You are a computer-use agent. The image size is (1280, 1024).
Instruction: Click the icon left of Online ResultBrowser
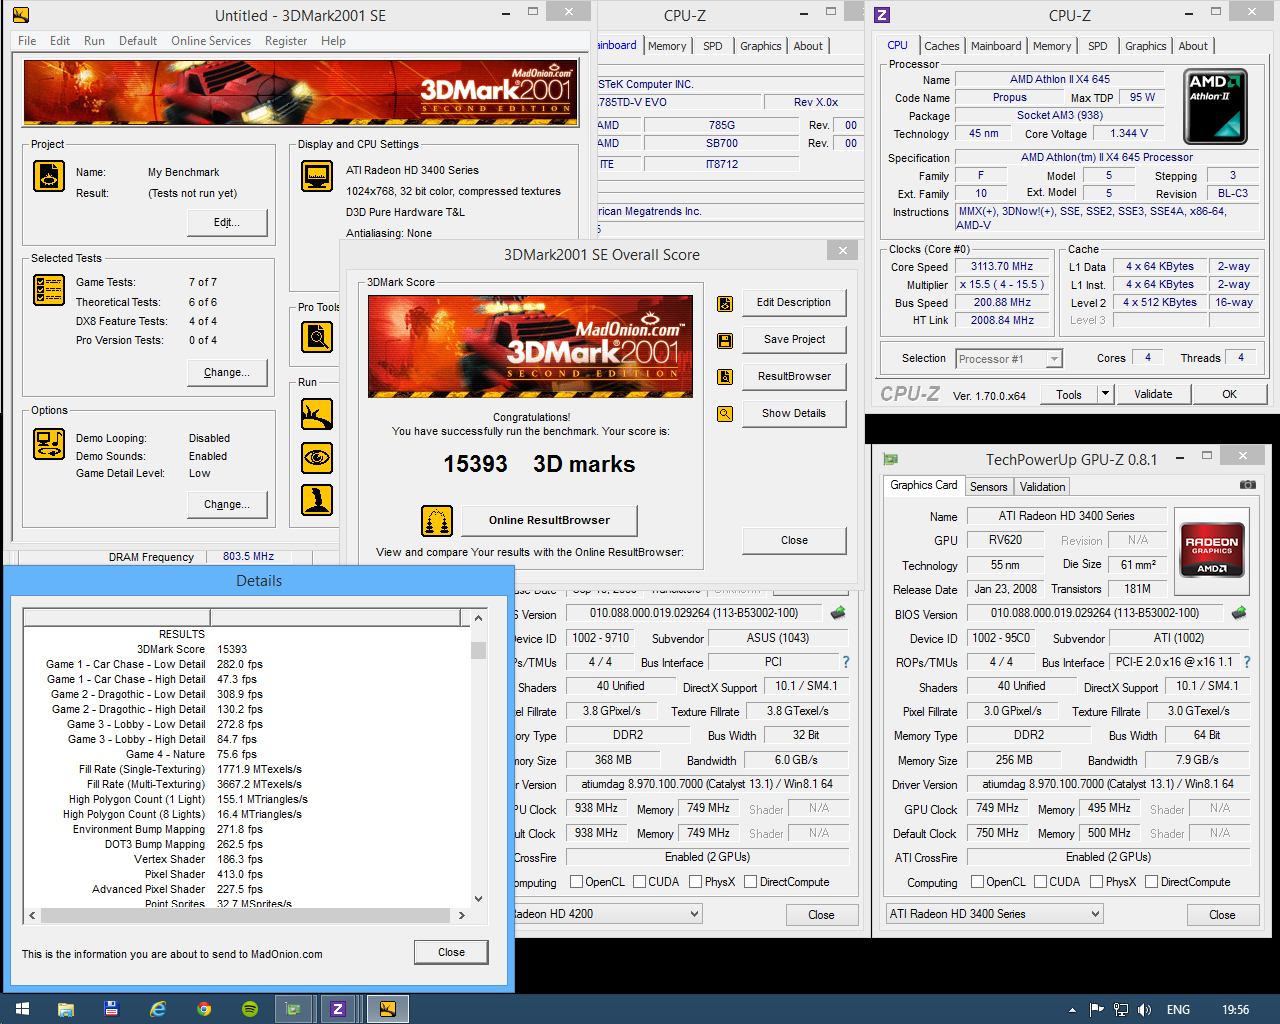[x=437, y=521]
